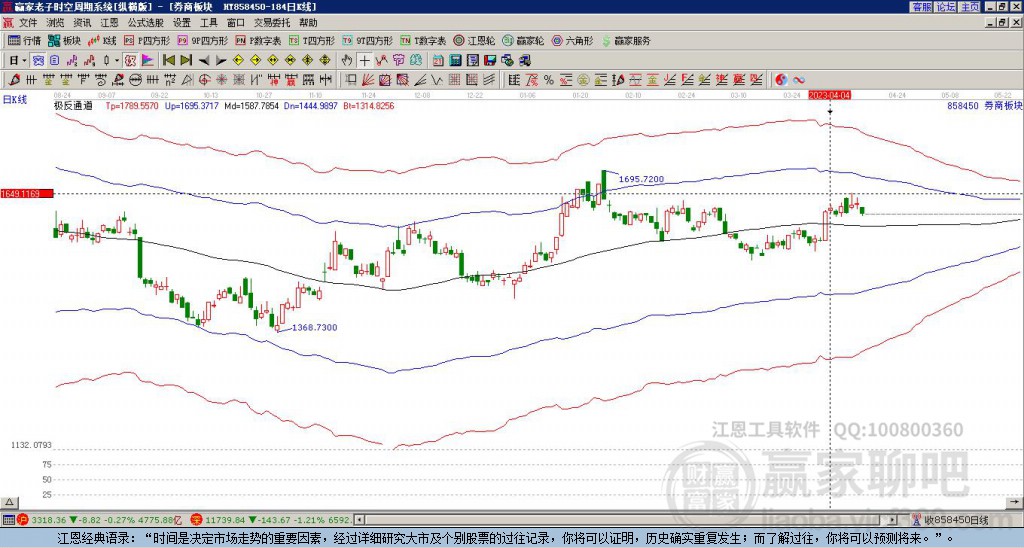Screen dimensions: 1024x548
Task: Open 赢家服务 services
Action: (x=626, y=40)
